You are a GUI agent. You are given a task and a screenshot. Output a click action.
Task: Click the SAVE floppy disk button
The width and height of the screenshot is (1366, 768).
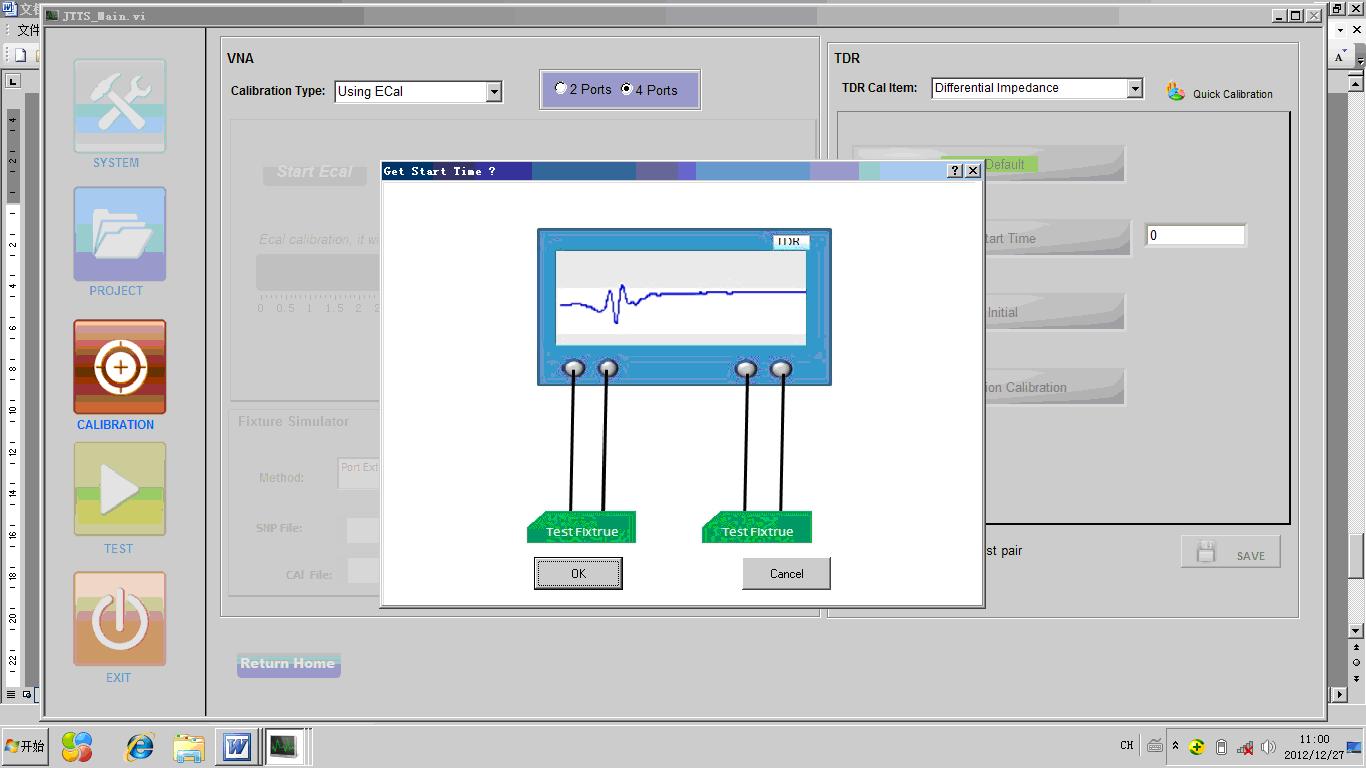click(1230, 553)
